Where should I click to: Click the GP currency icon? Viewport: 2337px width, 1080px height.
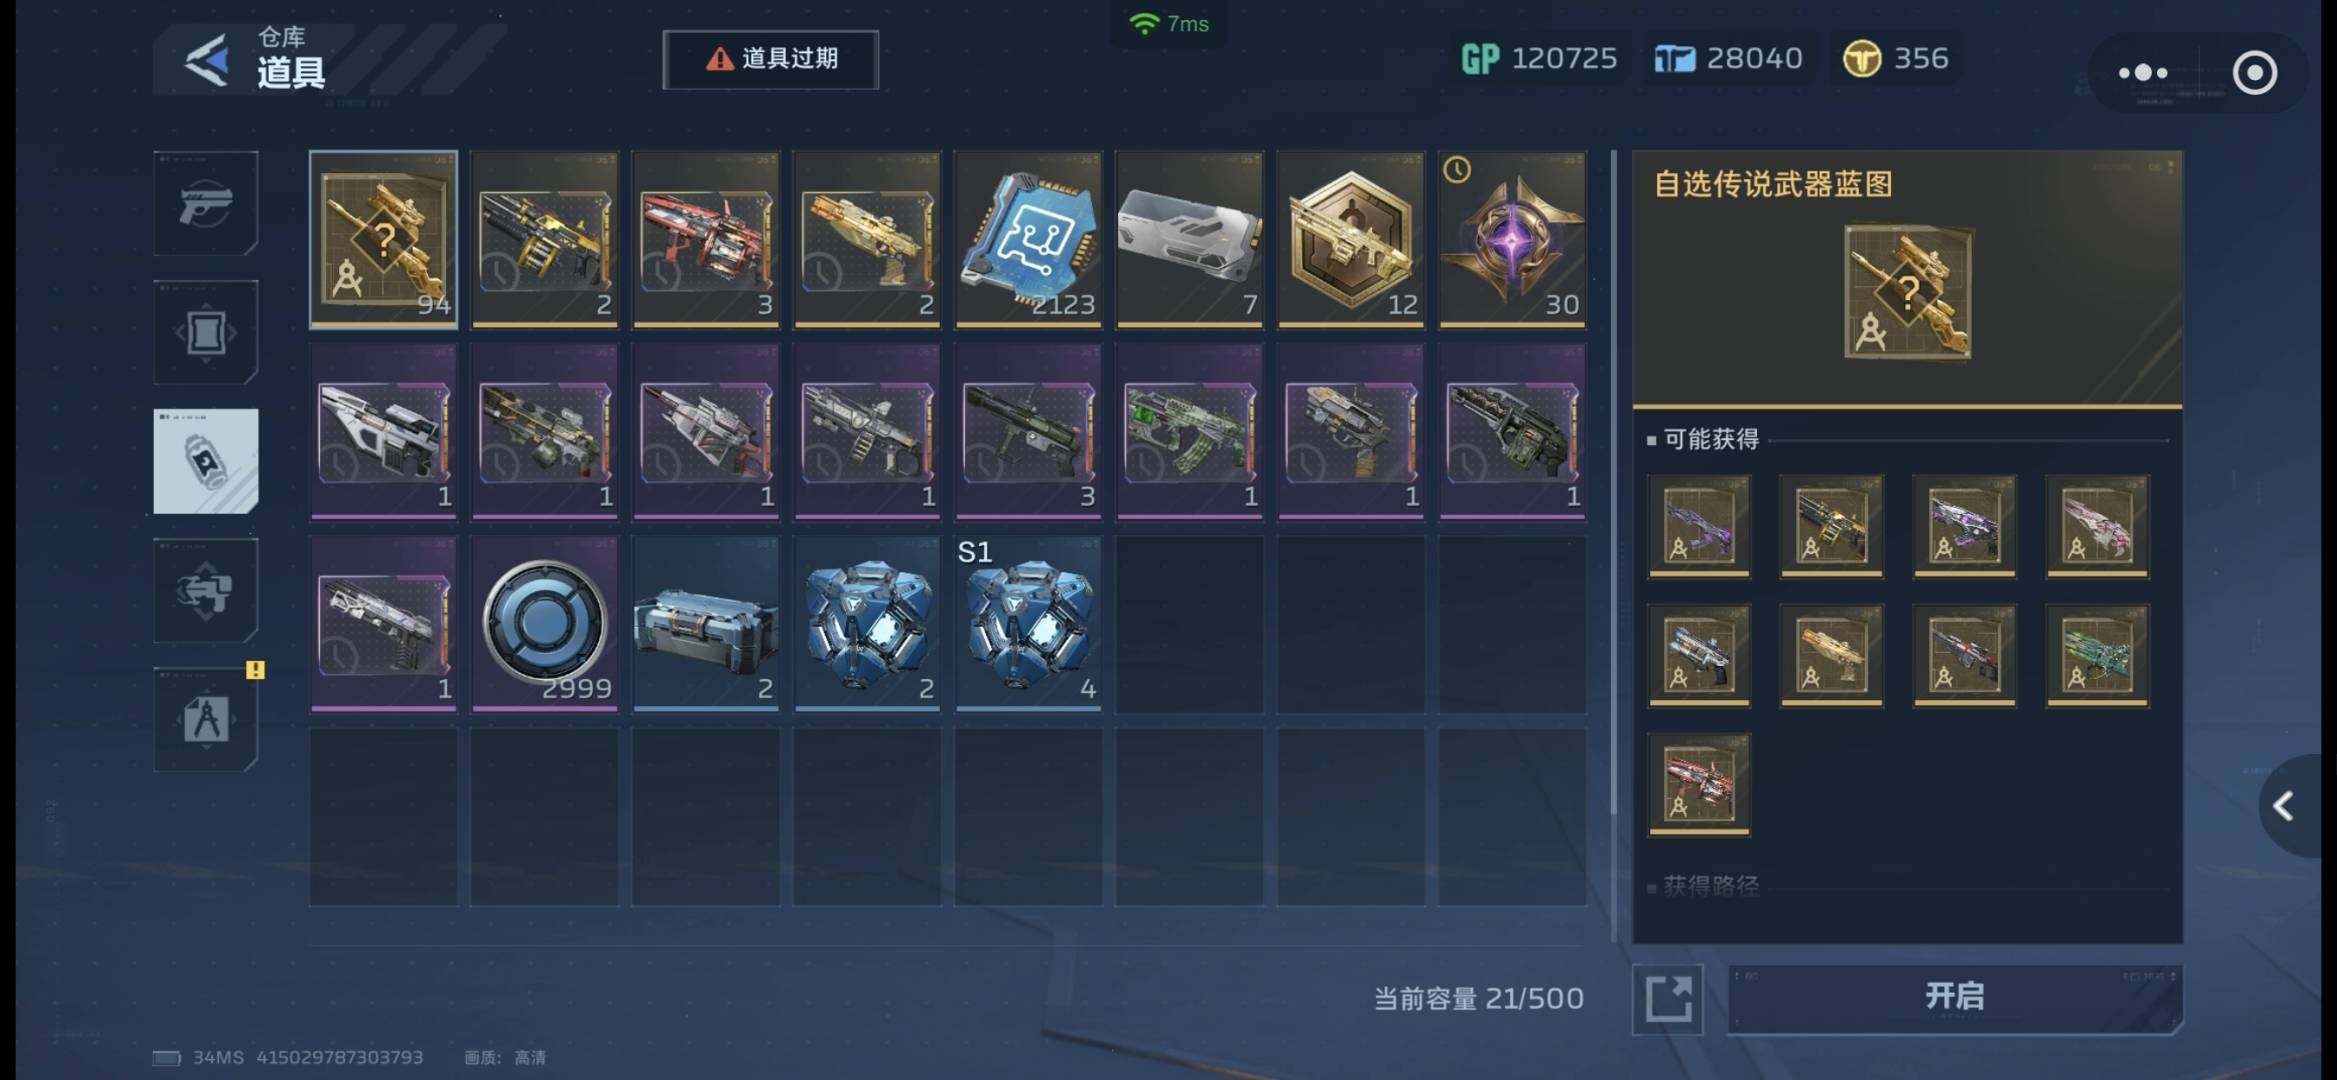pyautogui.click(x=1480, y=59)
